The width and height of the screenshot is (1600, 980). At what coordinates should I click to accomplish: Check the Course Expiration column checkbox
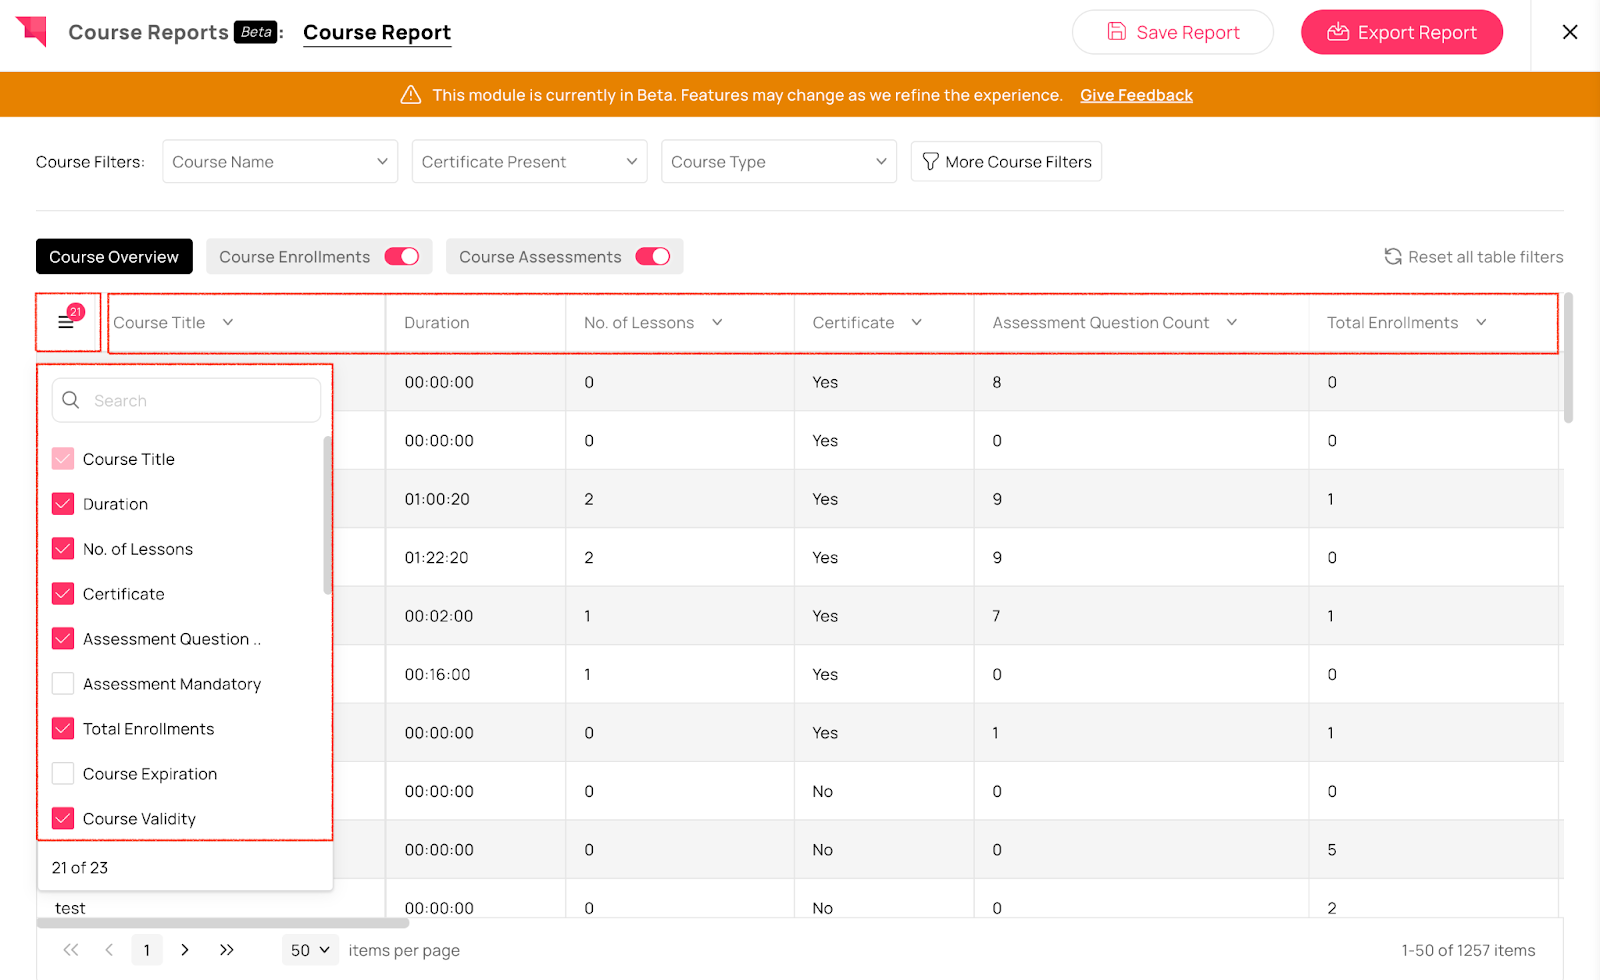tap(63, 774)
